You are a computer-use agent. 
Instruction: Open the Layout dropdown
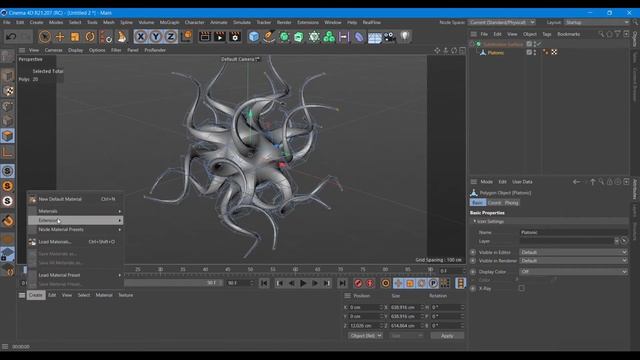coord(597,22)
